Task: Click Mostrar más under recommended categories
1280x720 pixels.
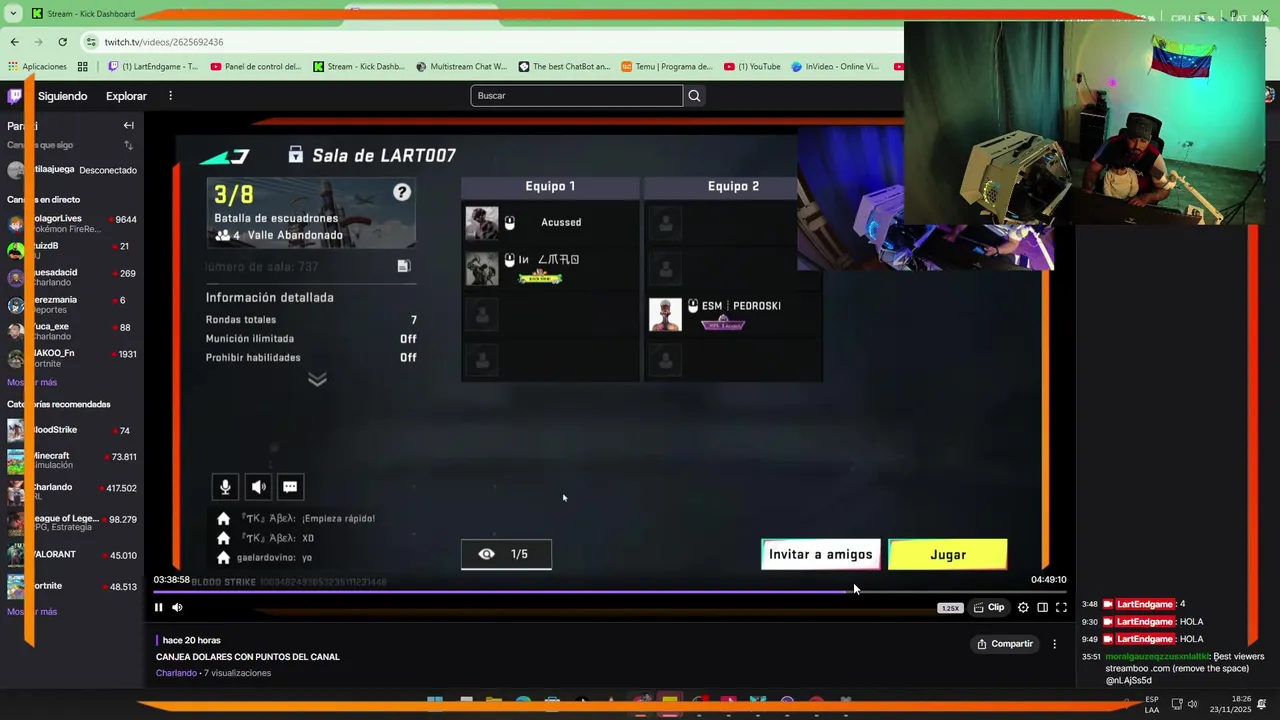Action: (32, 611)
